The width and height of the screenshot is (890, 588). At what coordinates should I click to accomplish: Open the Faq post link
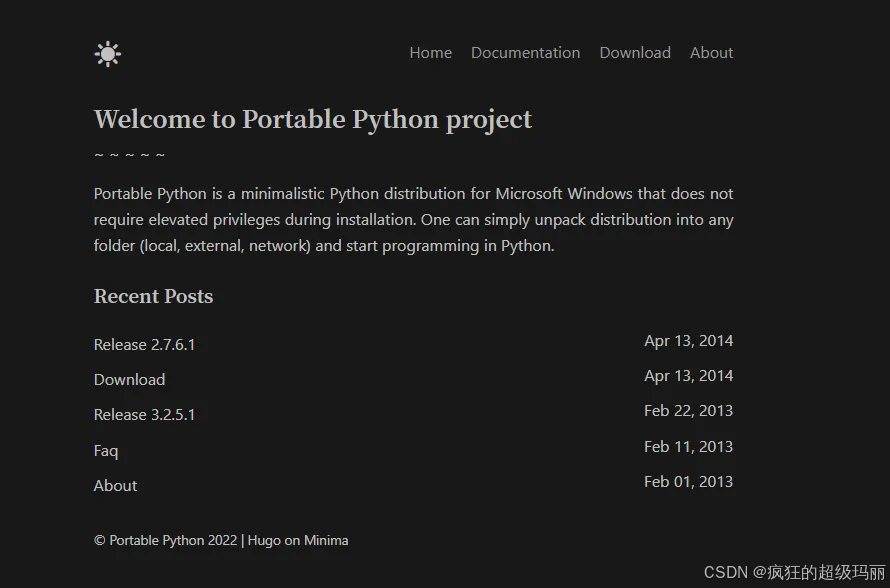click(106, 451)
